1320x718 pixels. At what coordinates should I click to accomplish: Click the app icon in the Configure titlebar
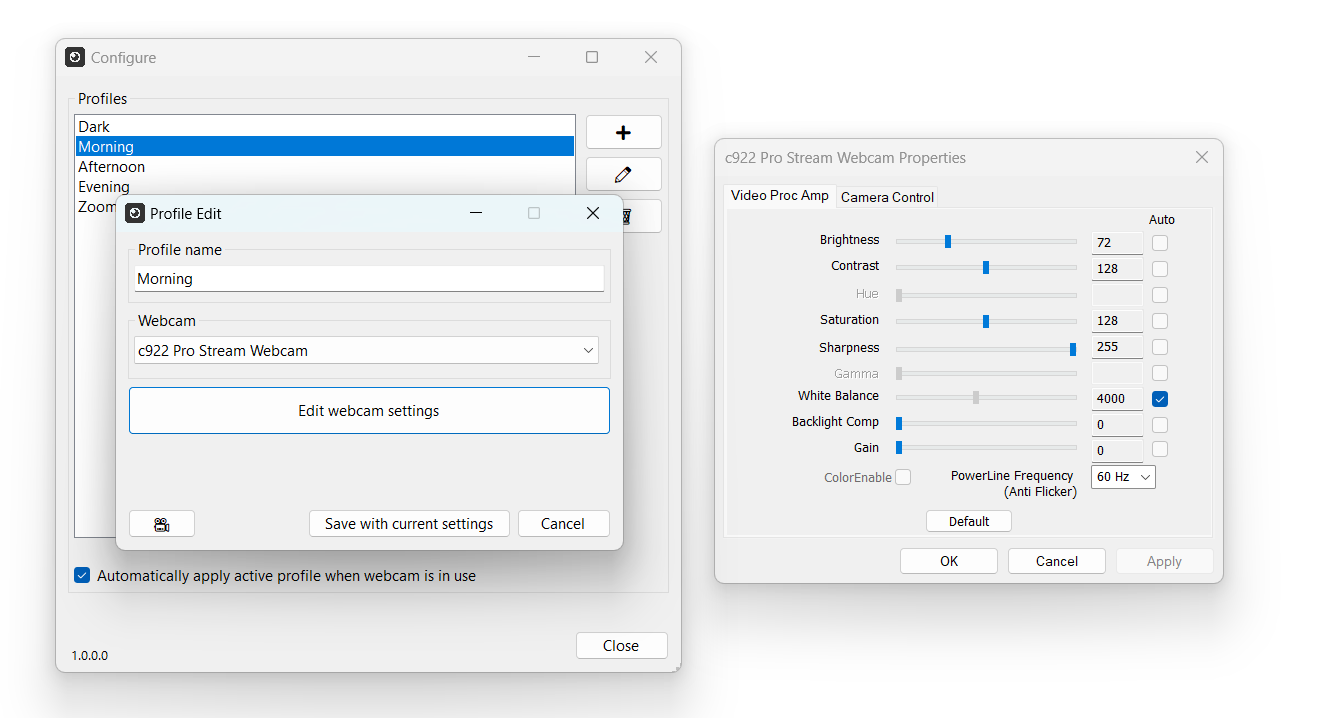click(75, 57)
